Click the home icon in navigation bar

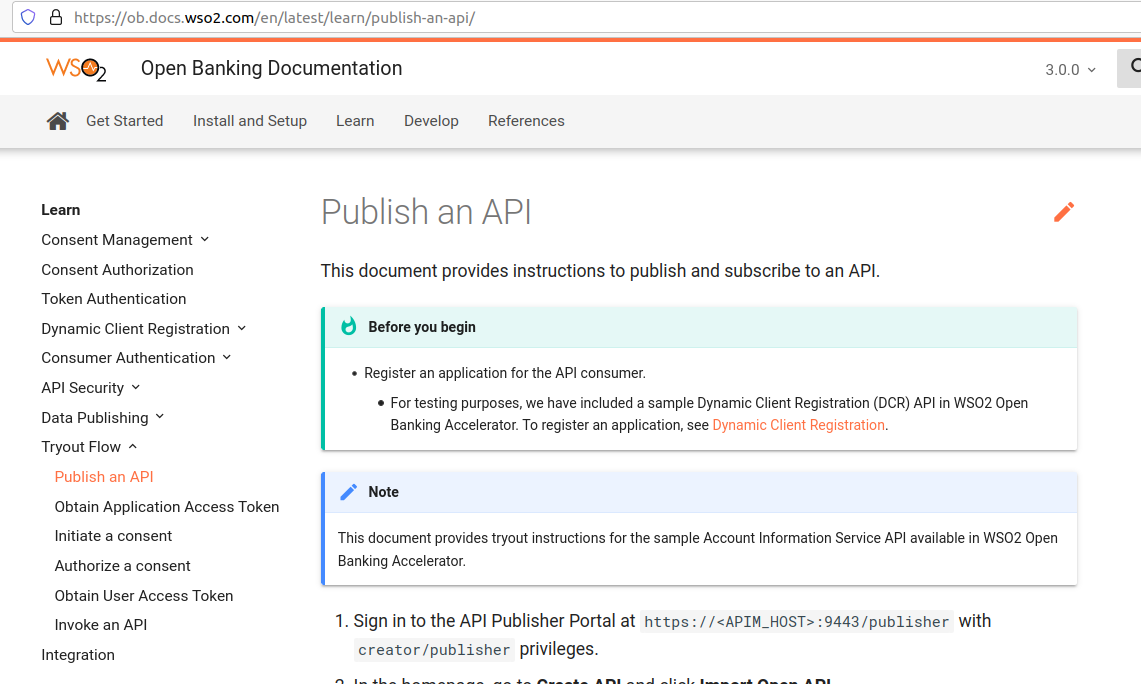tap(57, 121)
